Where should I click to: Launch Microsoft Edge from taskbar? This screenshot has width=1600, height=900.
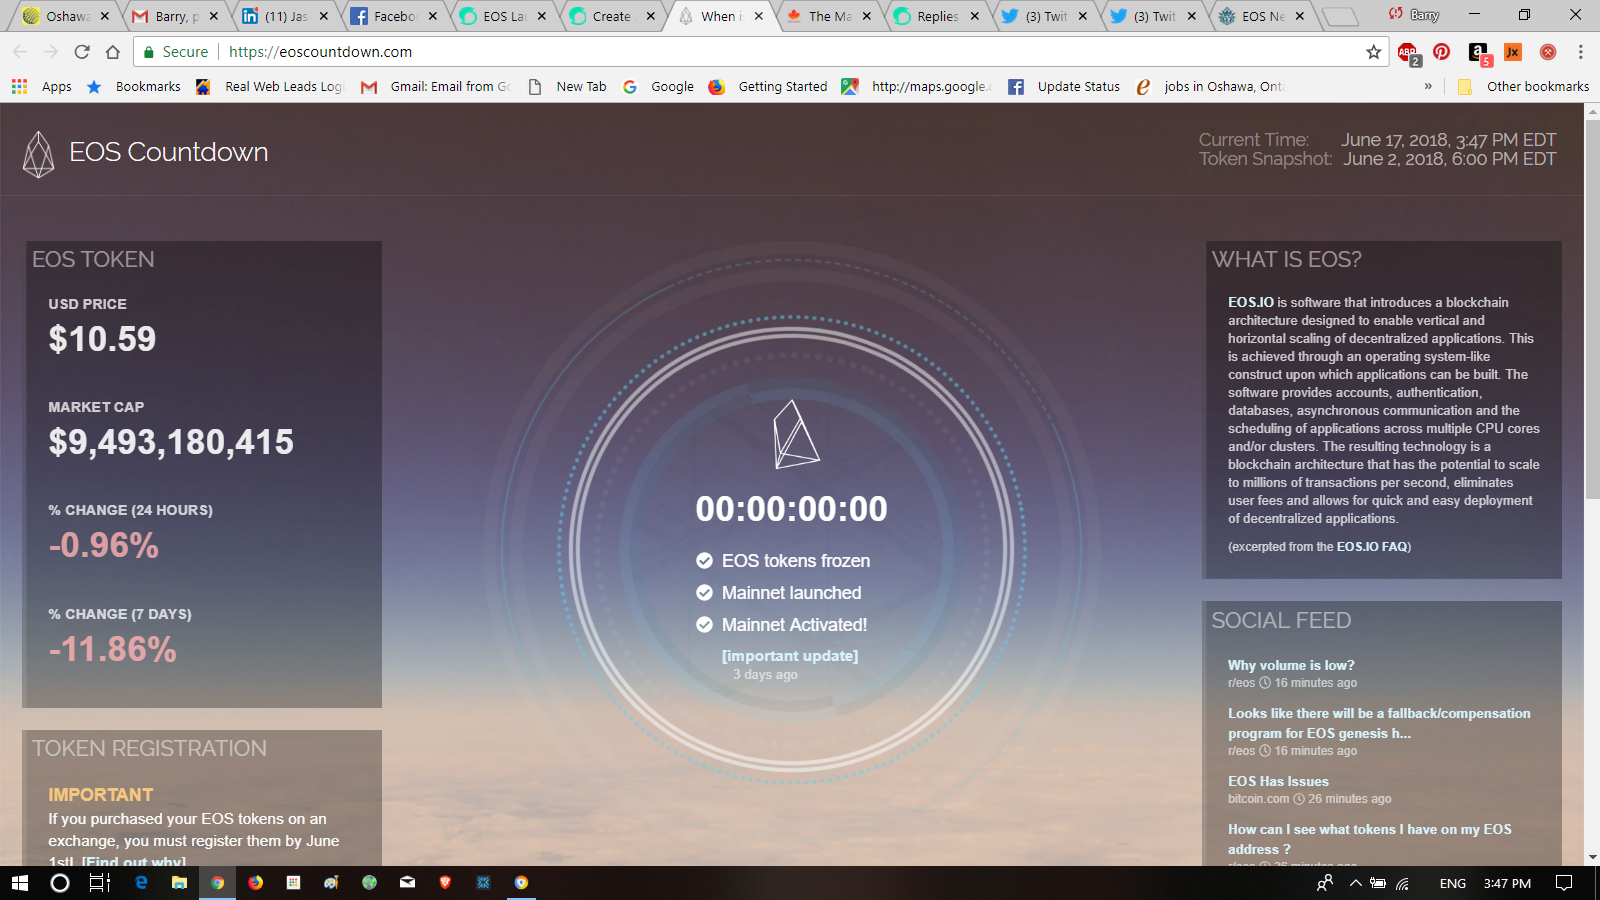coord(141,883)
